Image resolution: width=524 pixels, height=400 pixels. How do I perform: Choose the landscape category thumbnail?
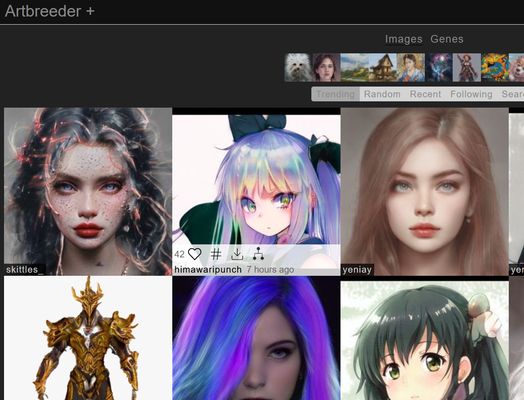click(x=355, y=68)
